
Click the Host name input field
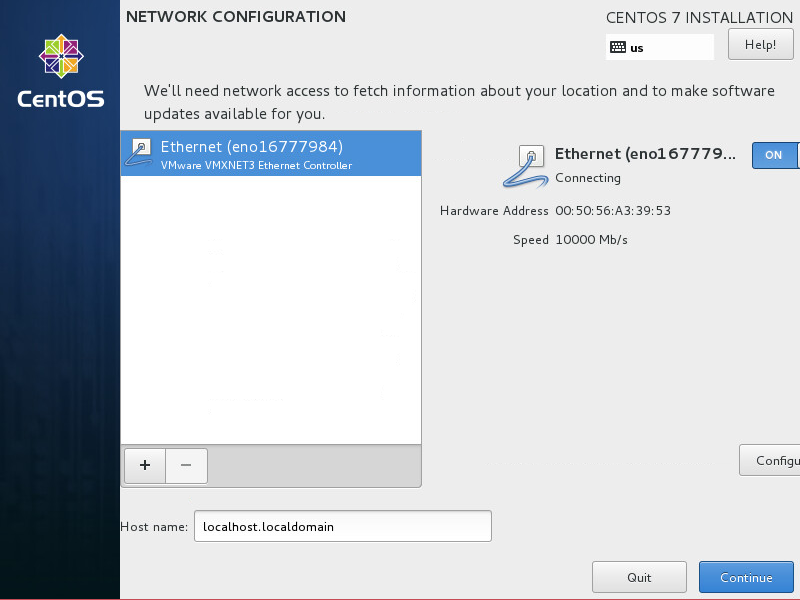tap(343, 526)
